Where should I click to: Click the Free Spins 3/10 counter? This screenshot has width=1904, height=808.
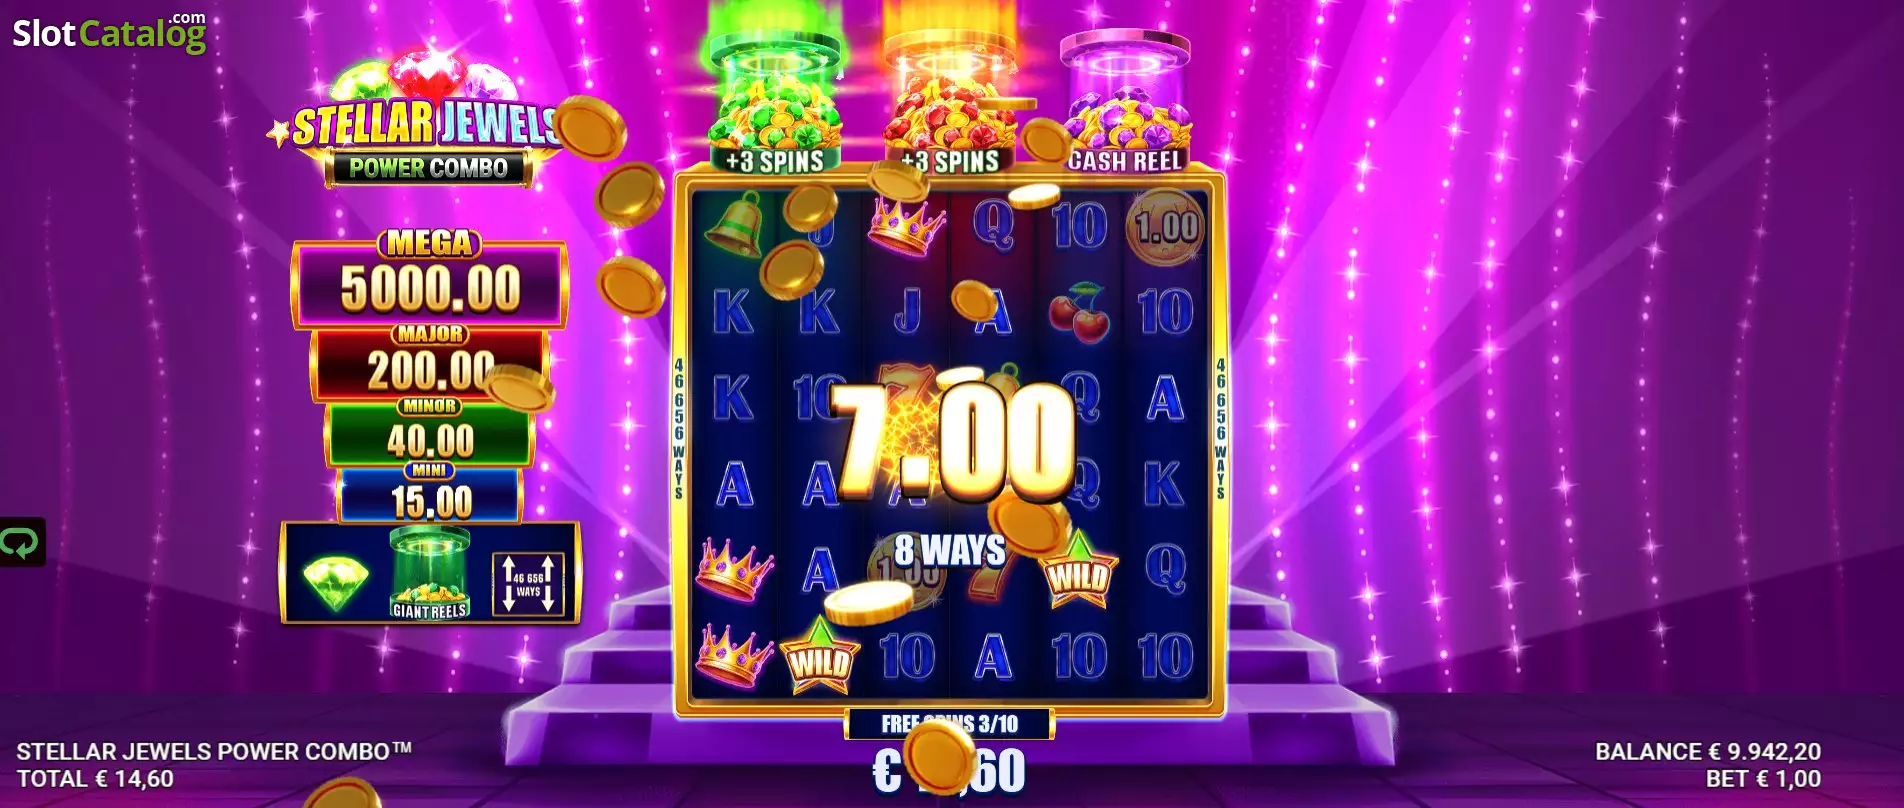click(x=949, y=723)
